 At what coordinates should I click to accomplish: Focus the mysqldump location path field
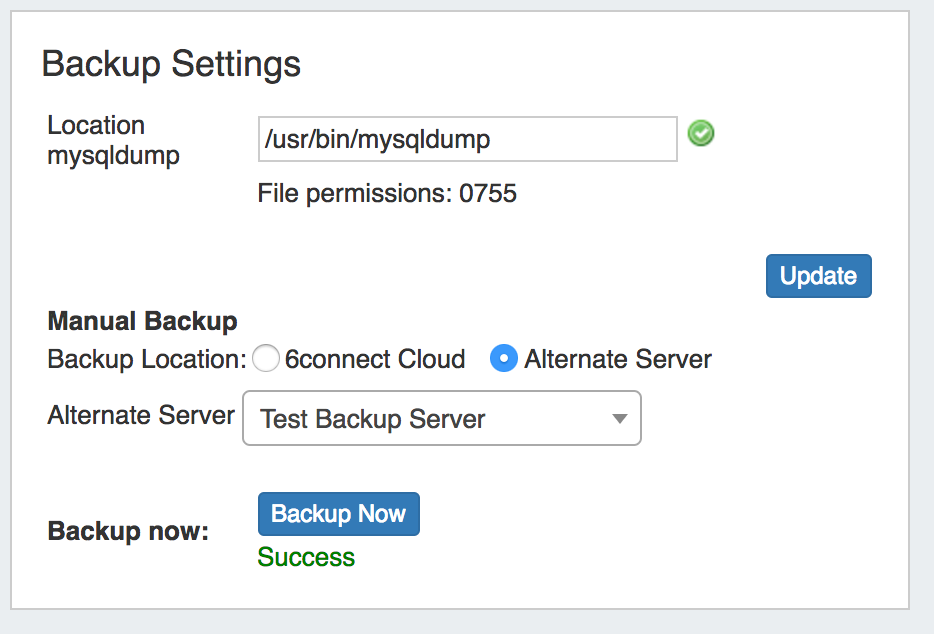(467, 140)
